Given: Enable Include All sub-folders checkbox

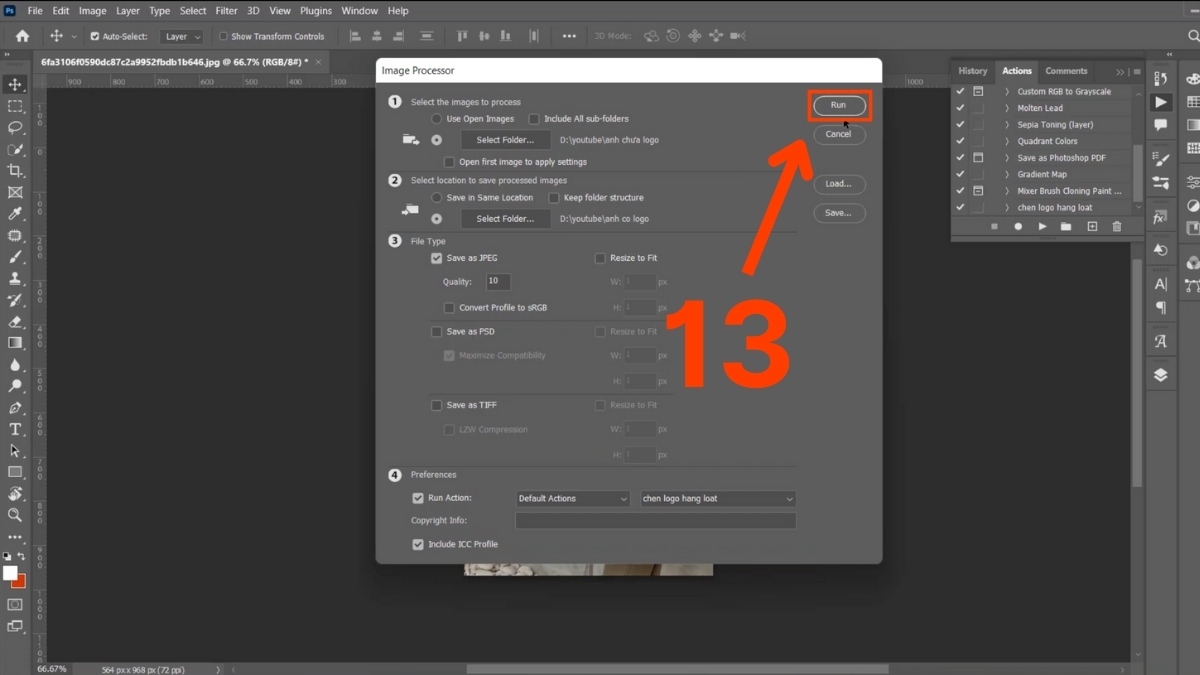Looking at the screenshot, I should (534, 119).
